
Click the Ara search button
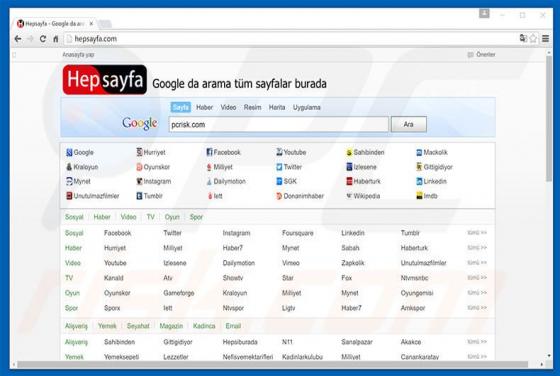pos(409,124)
